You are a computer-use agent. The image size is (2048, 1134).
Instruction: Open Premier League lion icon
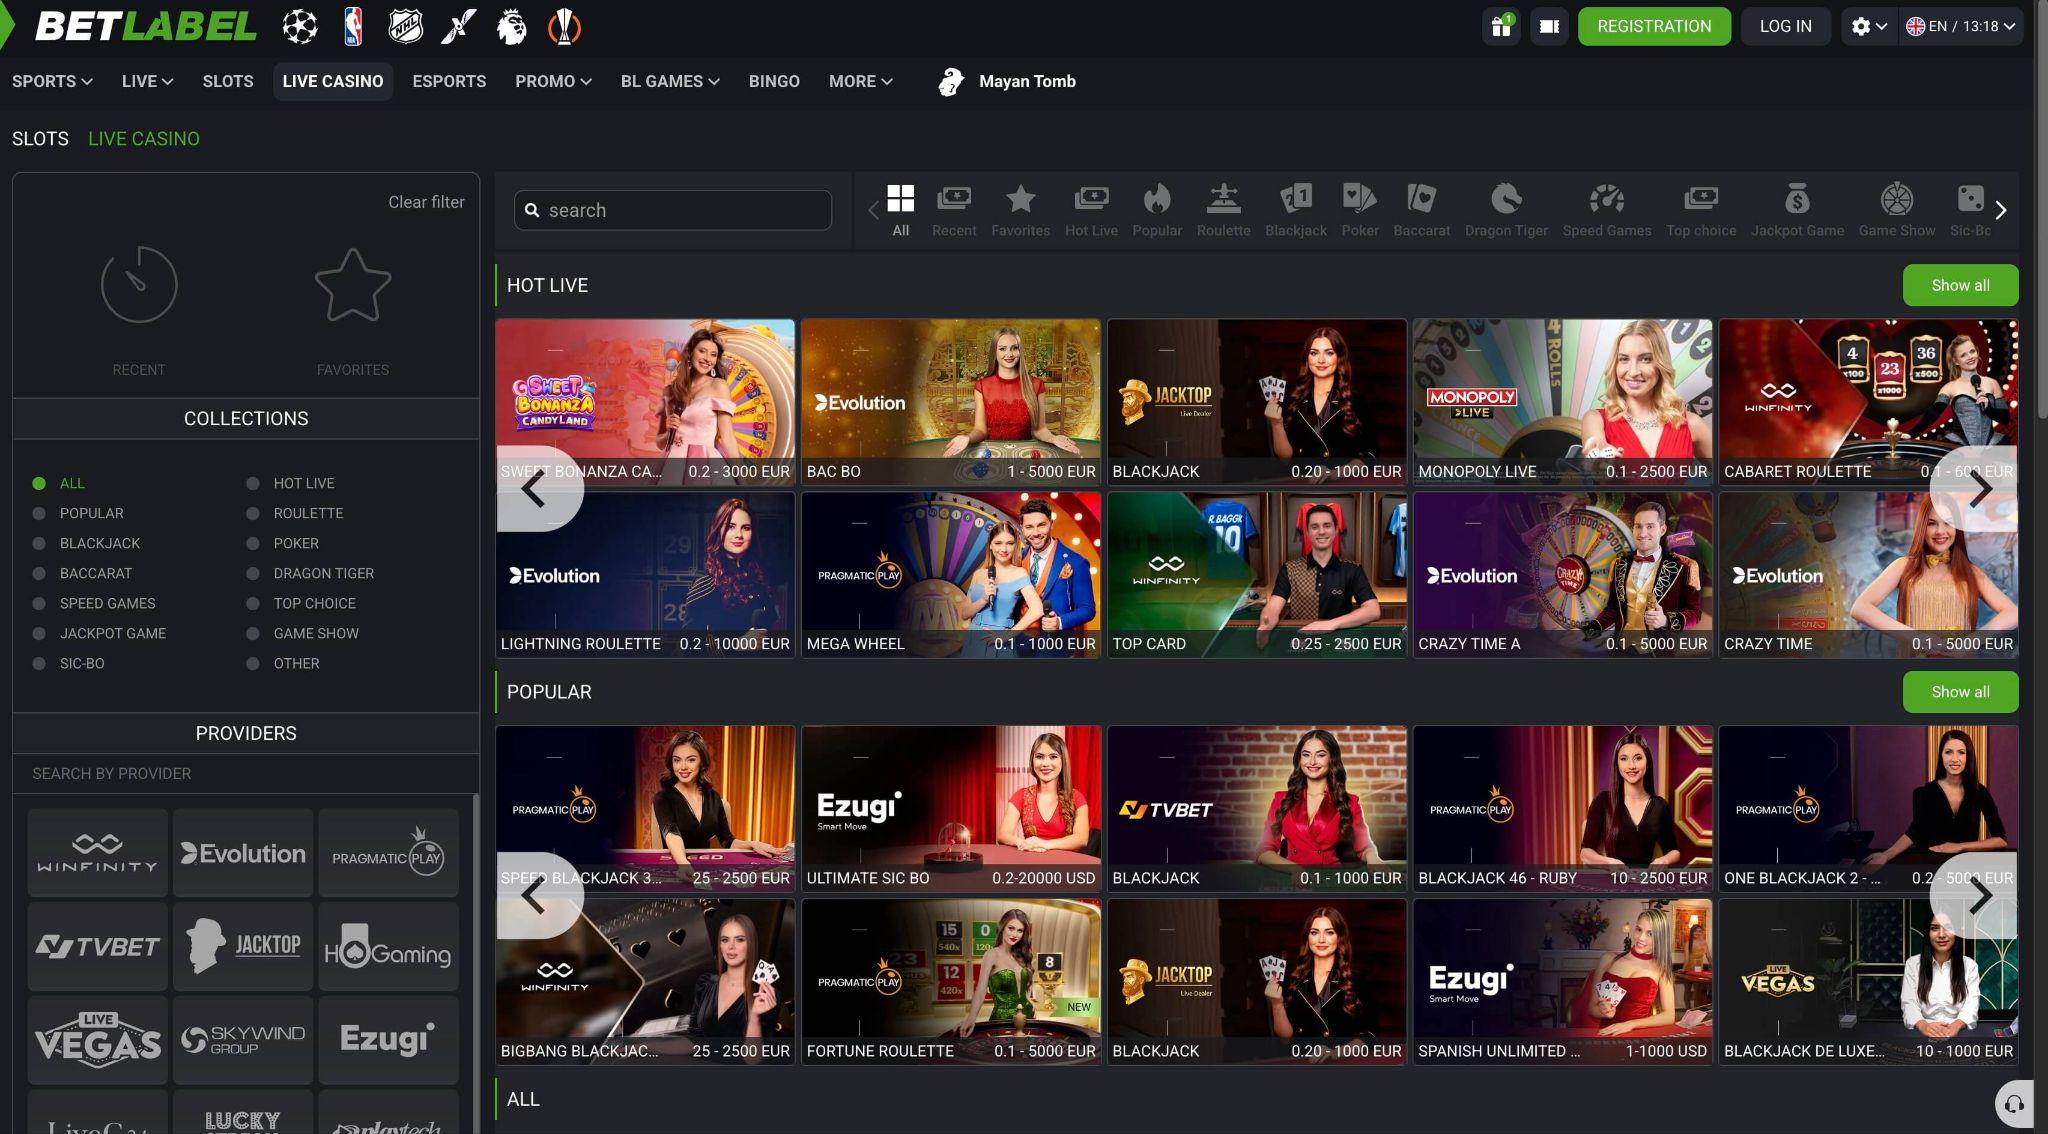click(x=511, y=27)
